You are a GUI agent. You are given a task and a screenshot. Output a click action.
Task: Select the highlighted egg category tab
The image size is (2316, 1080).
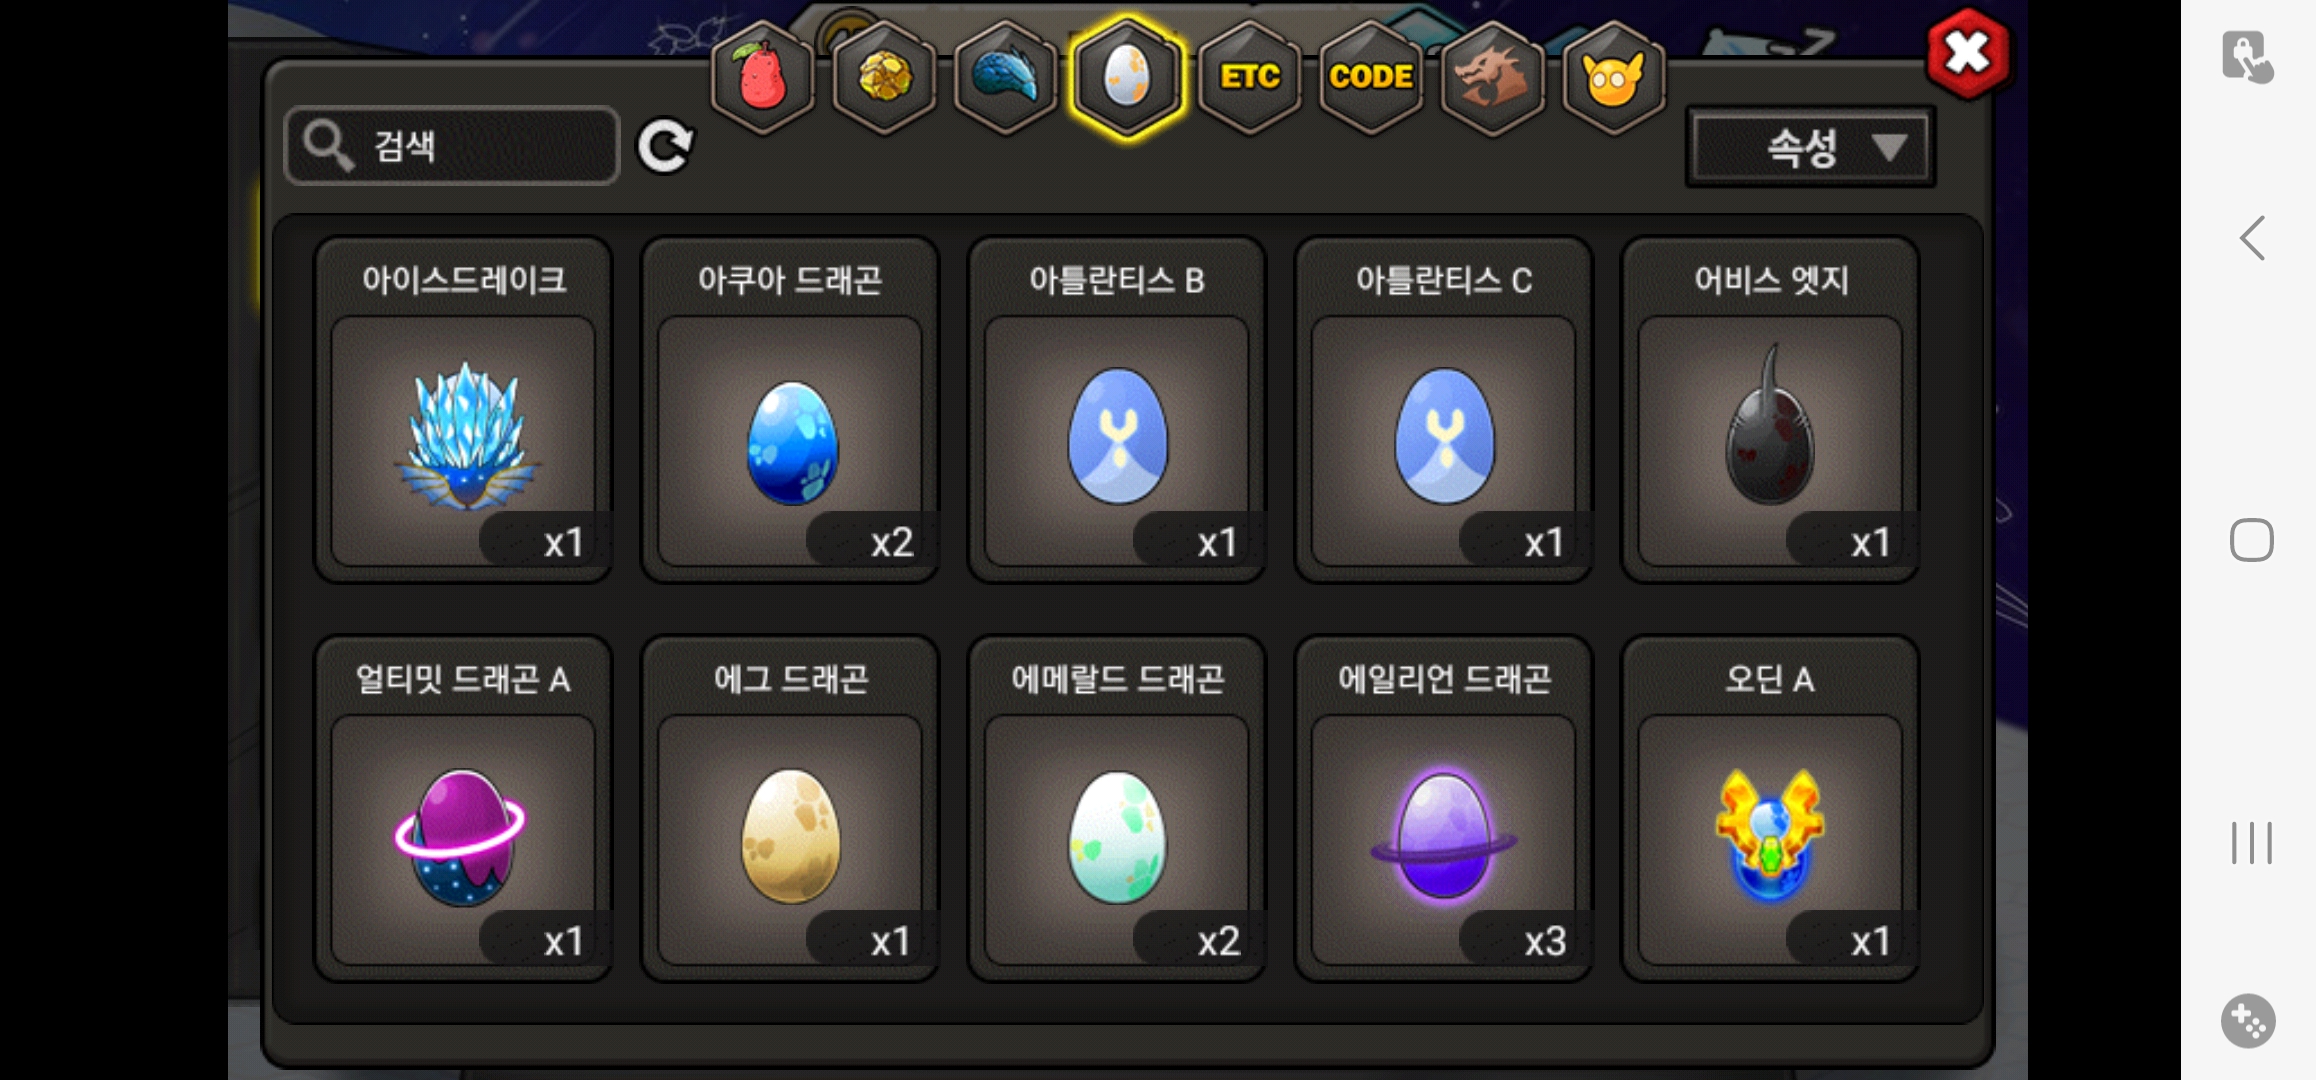coord(1127,77)
